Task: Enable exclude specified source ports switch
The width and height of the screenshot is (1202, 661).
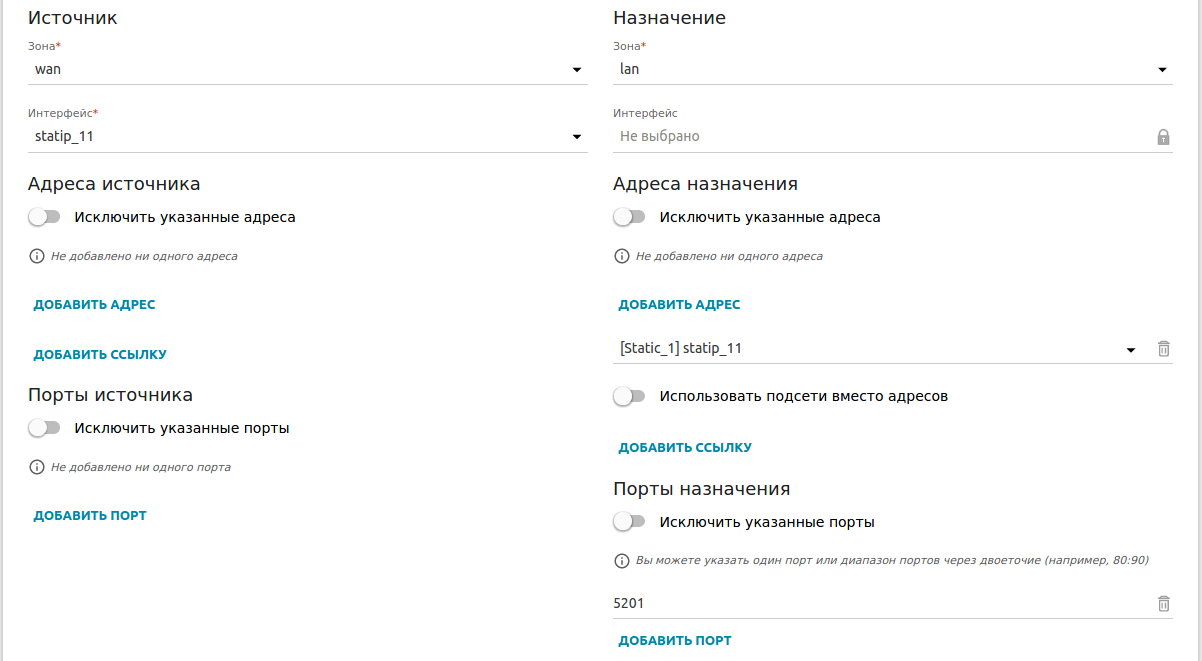Action: (x=45, y=428)
